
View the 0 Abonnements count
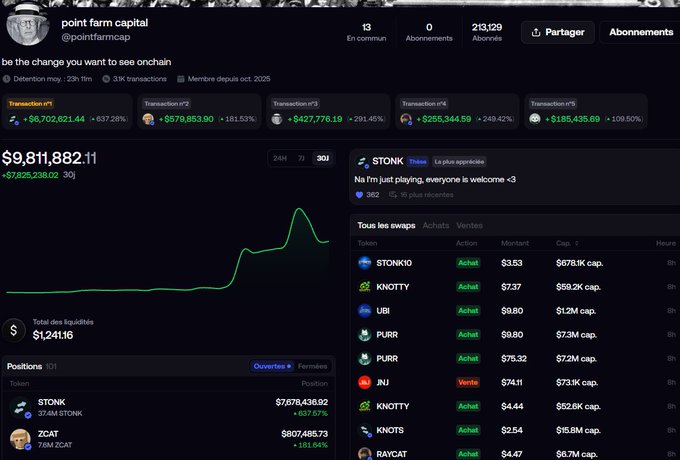coord(429,32)
